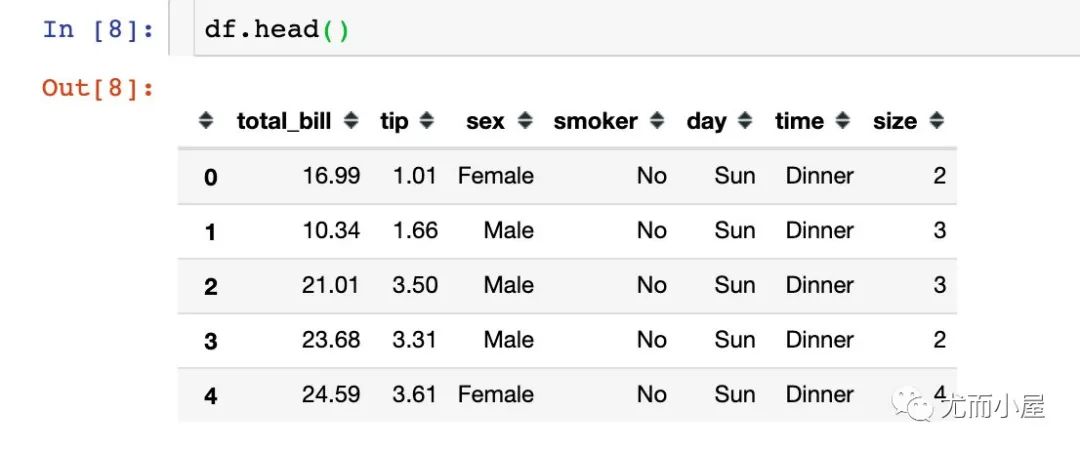Click Dinner in row index 1
1080x453 pixels.
[819, 230]
